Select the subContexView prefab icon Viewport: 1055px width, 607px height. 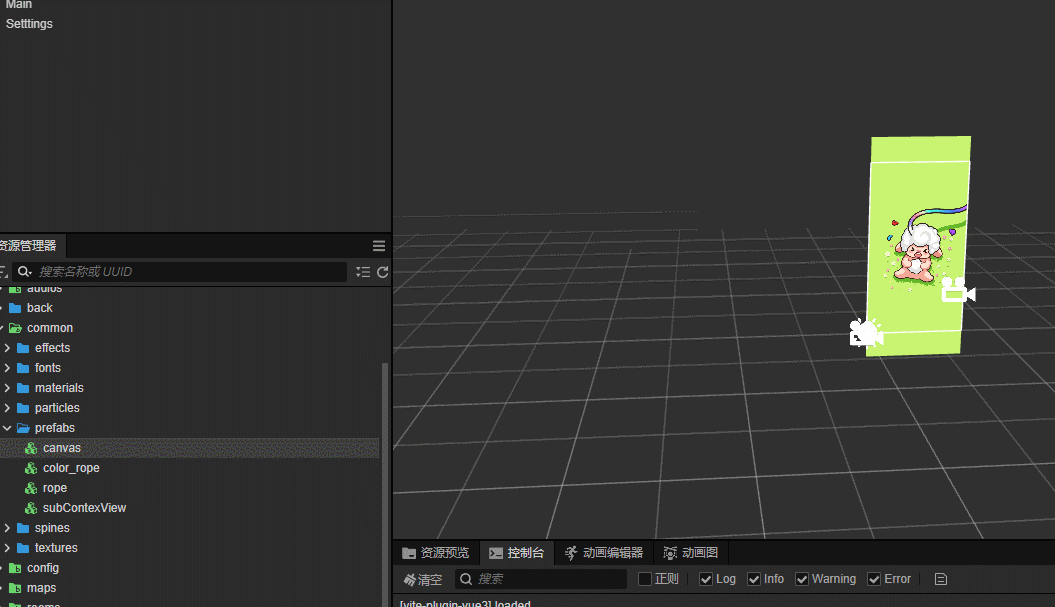[x=31, y=508]
